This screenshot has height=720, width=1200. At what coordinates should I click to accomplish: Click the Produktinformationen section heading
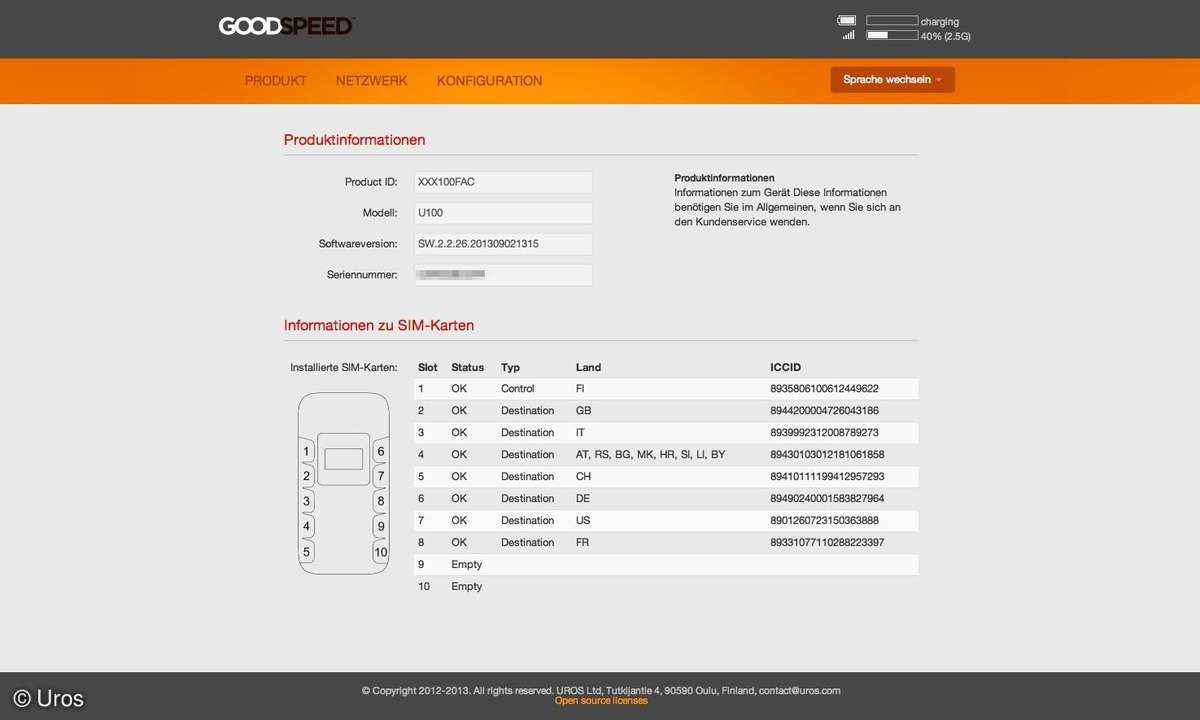(x=355, y=140)
